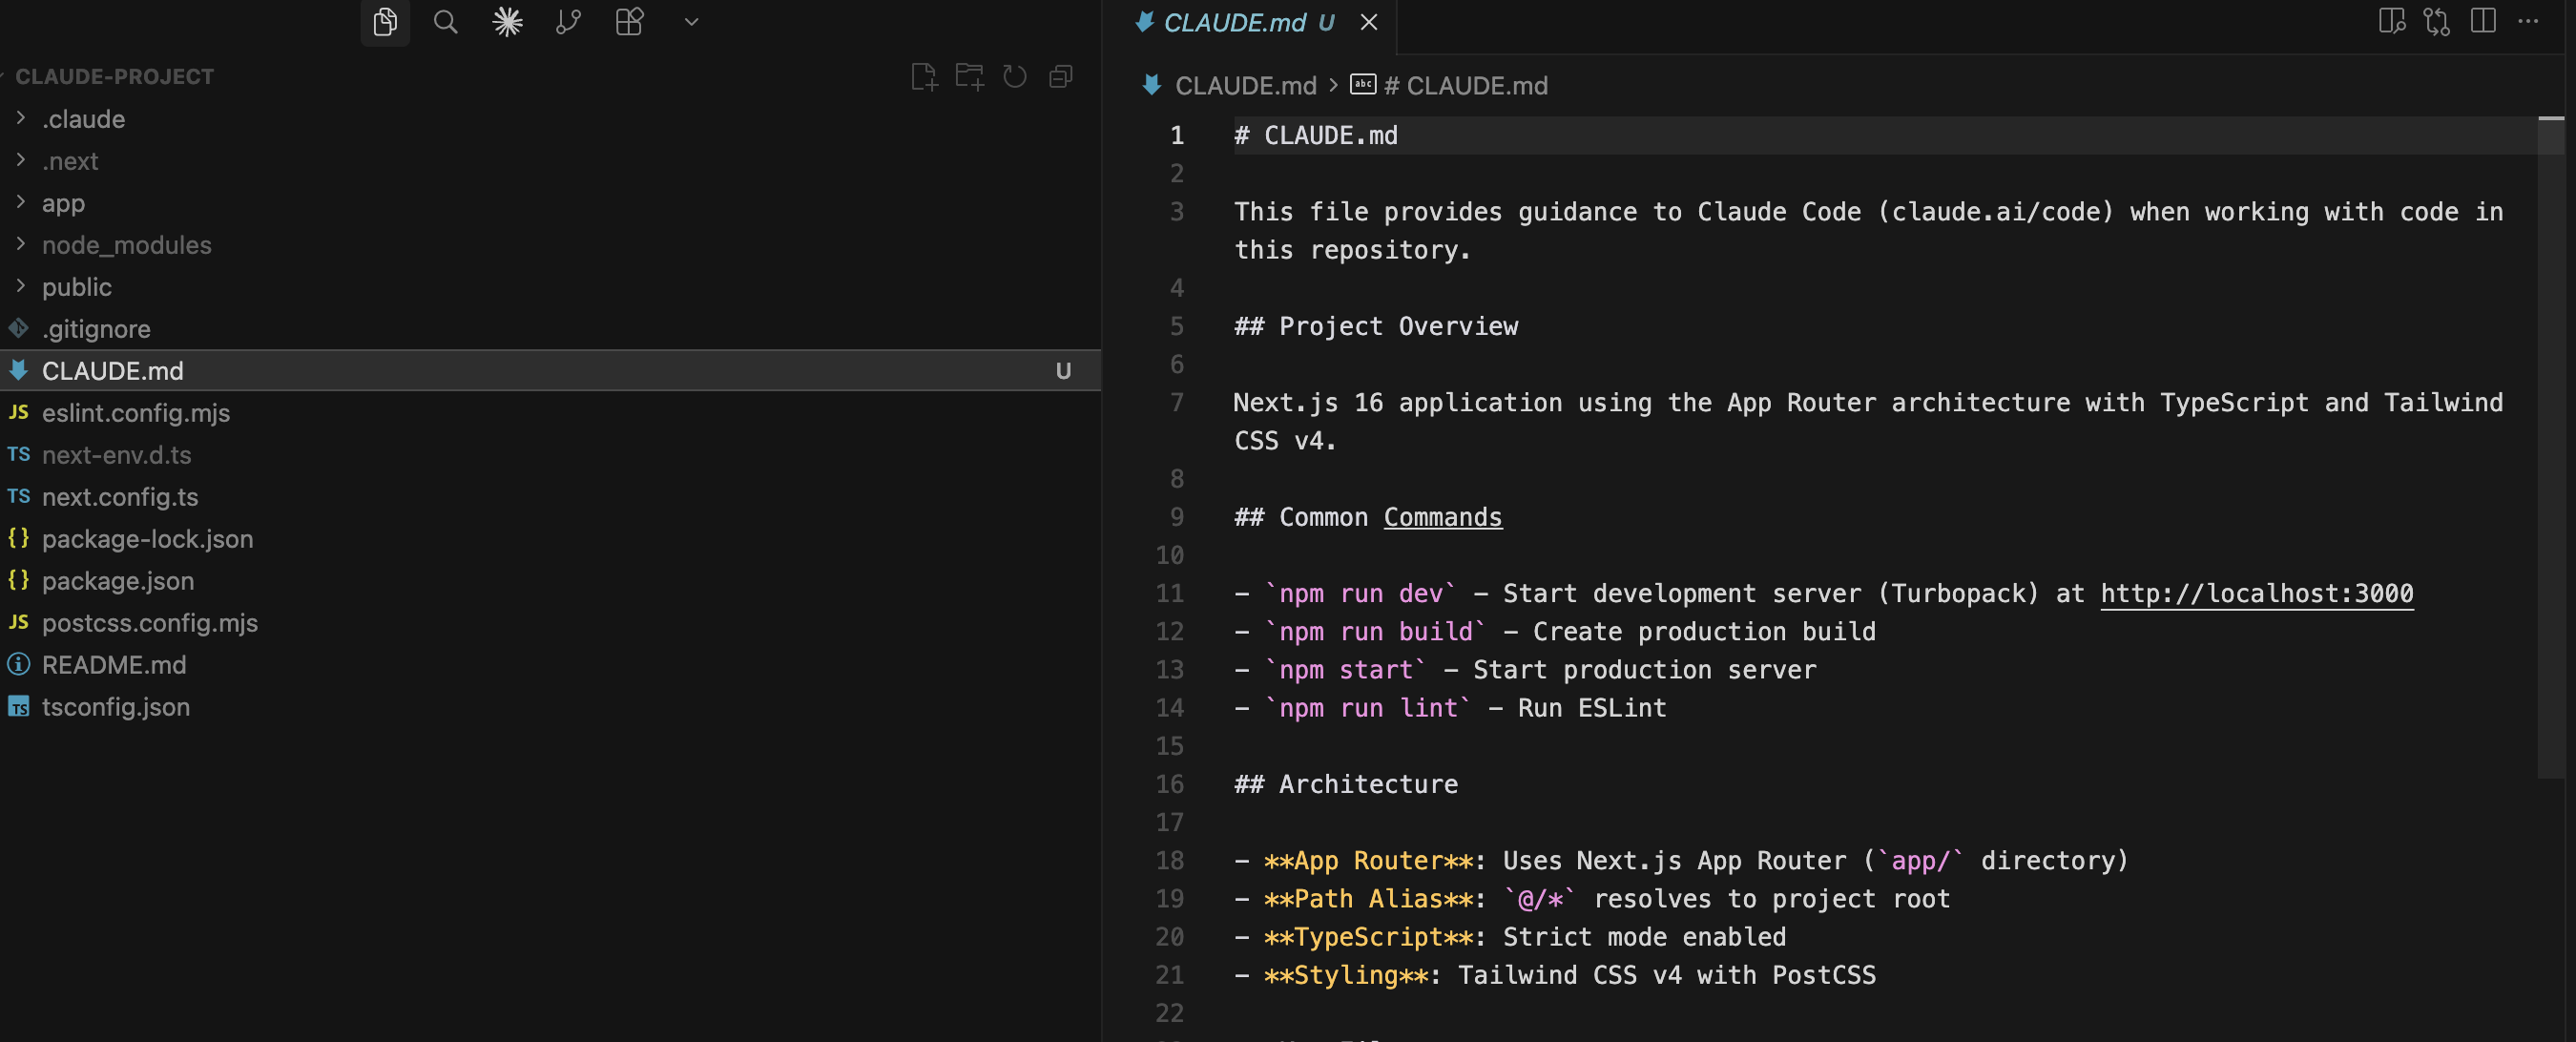Open markdown preview to the side

2391,21
